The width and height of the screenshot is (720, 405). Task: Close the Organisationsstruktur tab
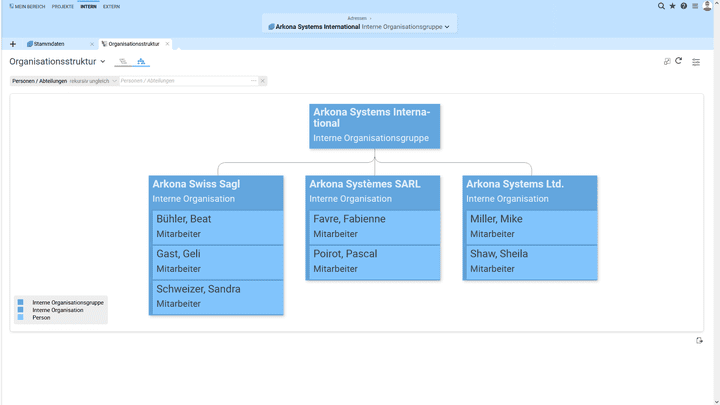tap(167, 44)
